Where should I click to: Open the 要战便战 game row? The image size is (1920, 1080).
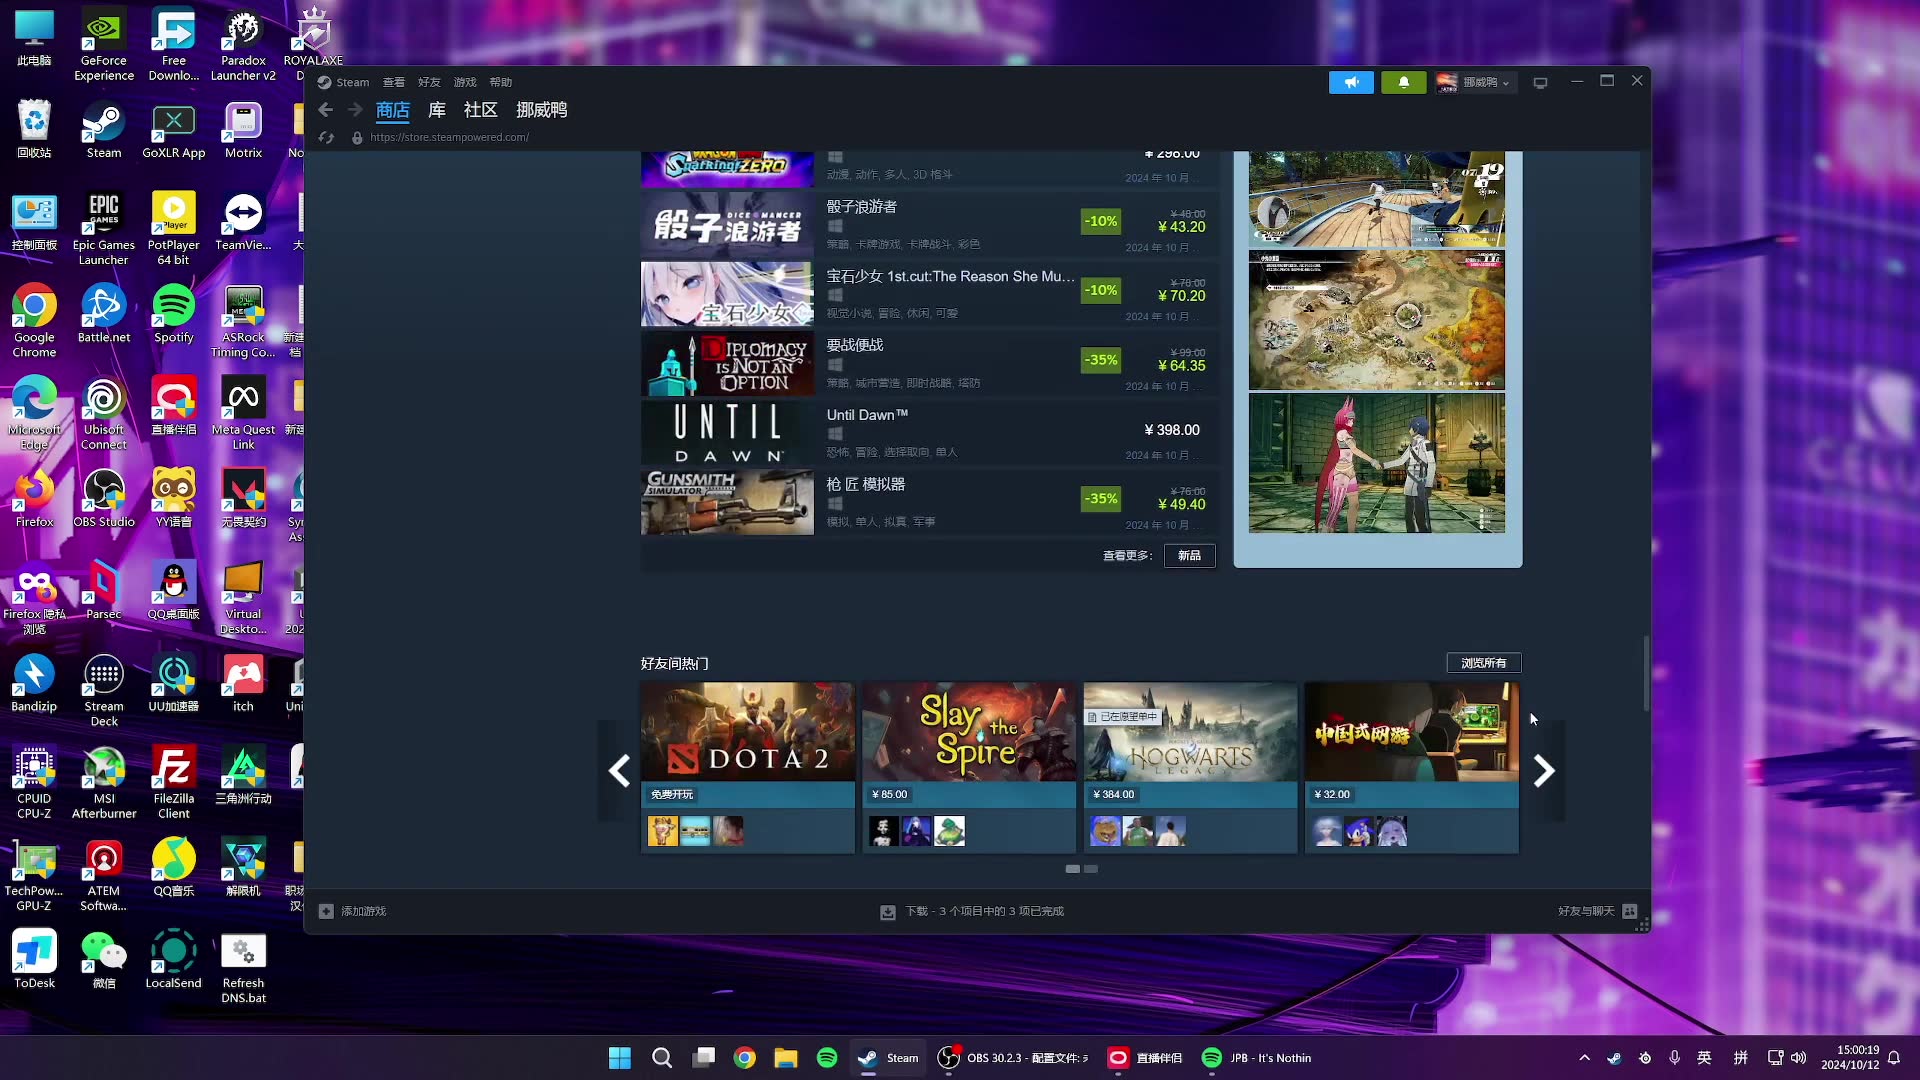[930, 364]
